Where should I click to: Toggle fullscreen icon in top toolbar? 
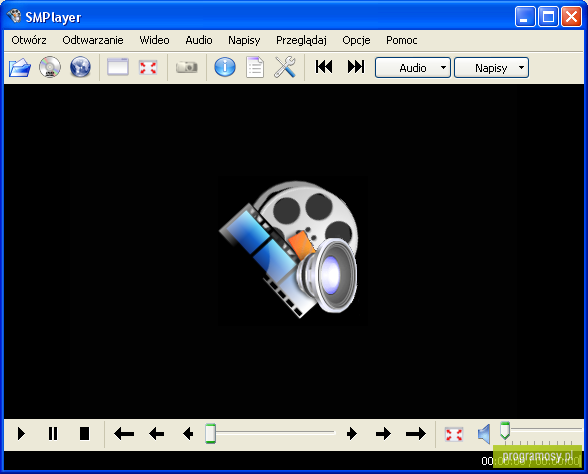pos(148,68)
